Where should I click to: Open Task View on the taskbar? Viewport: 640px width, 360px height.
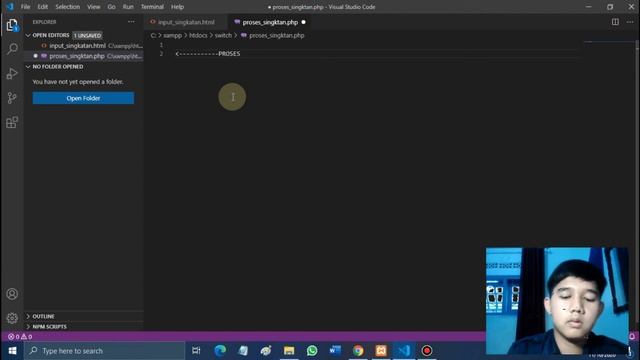[196, 351]
